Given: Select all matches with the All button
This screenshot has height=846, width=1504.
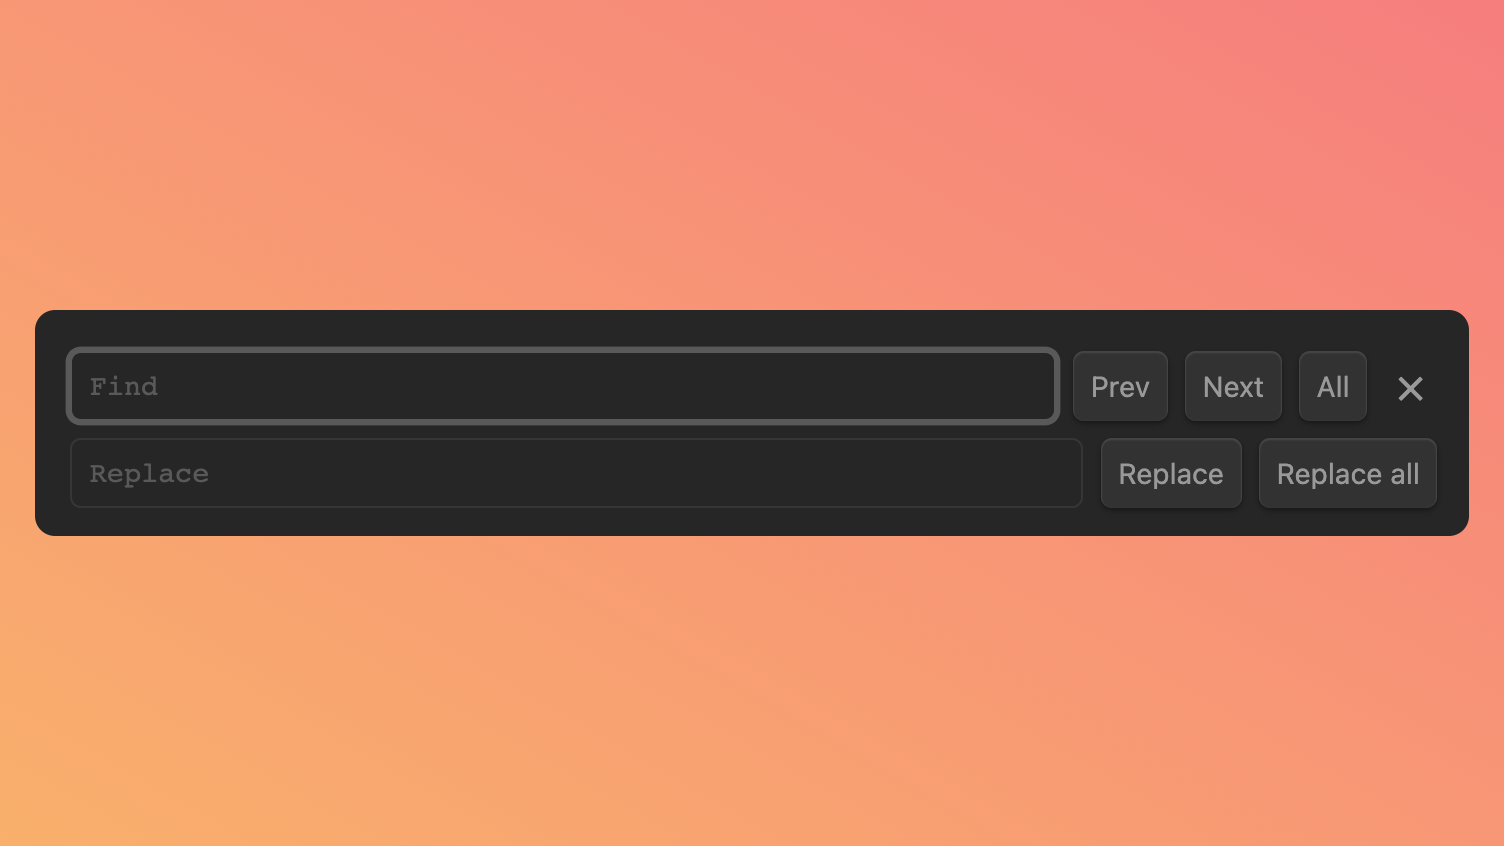Looking at the screenshot, I should click(x=1332, y=386).
